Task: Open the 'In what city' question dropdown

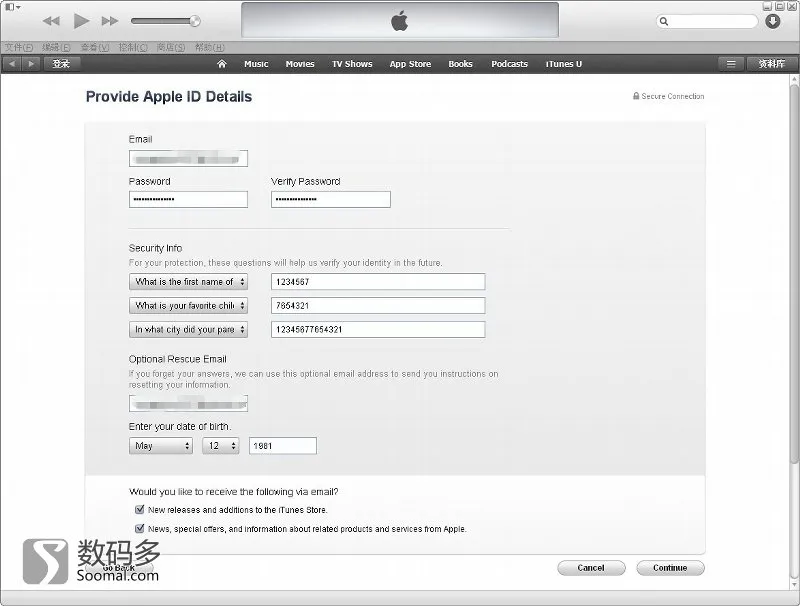Action: click(188, 330)
